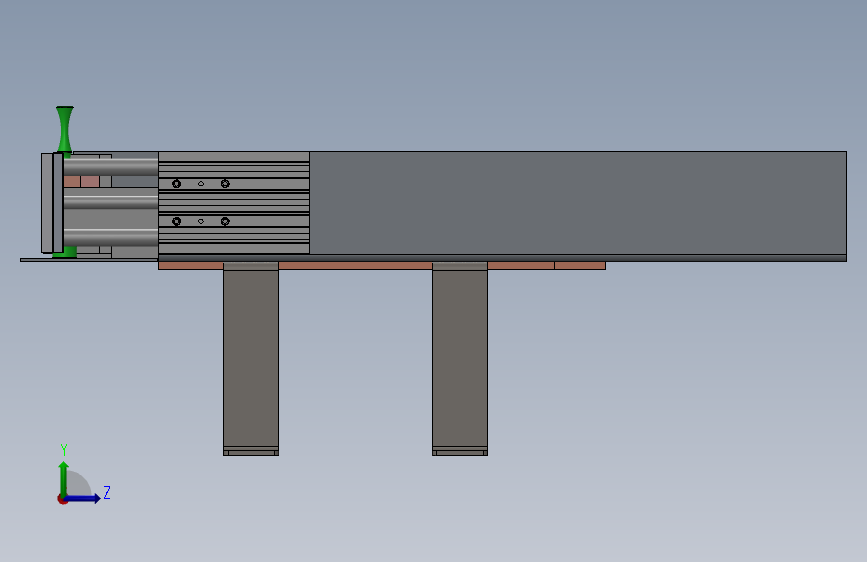Select the green hourglass-shaped handle on top
The height and width of the screenshot is (562, 867).
pyautogui.click(x=65, y=128)
